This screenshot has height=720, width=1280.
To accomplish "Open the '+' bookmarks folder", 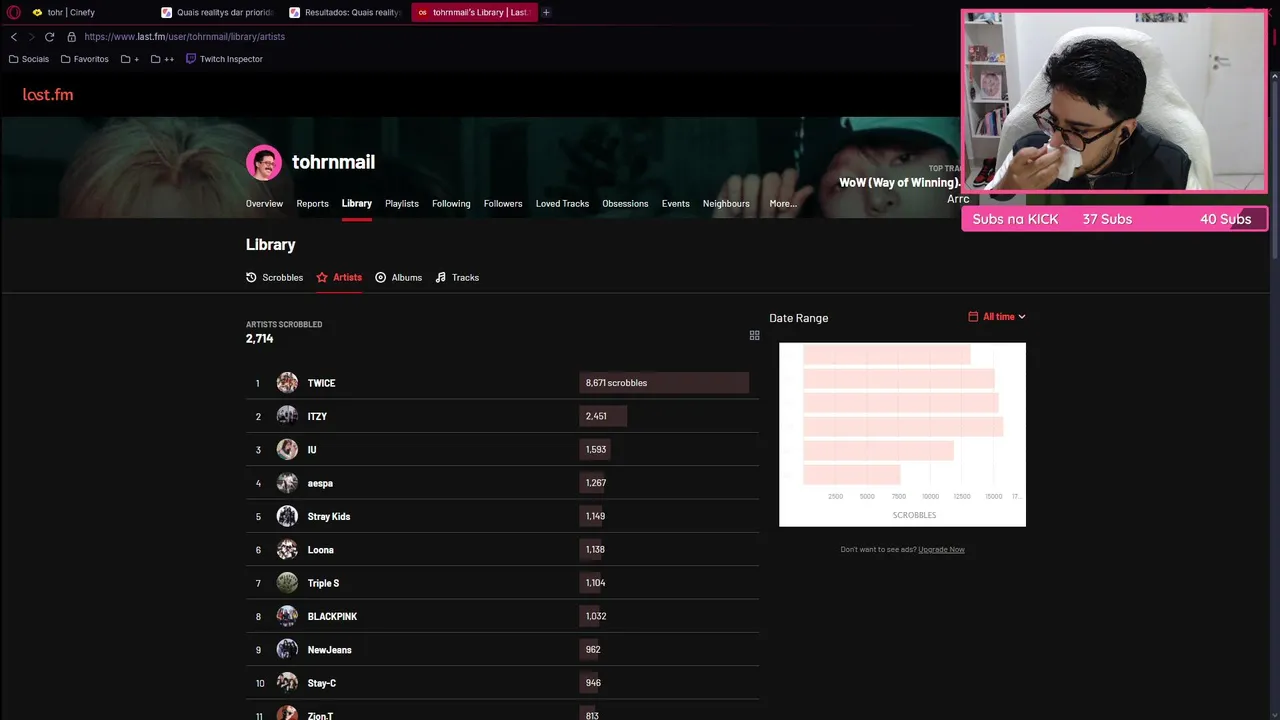I will pyautogui.click(x=130, y=59).
